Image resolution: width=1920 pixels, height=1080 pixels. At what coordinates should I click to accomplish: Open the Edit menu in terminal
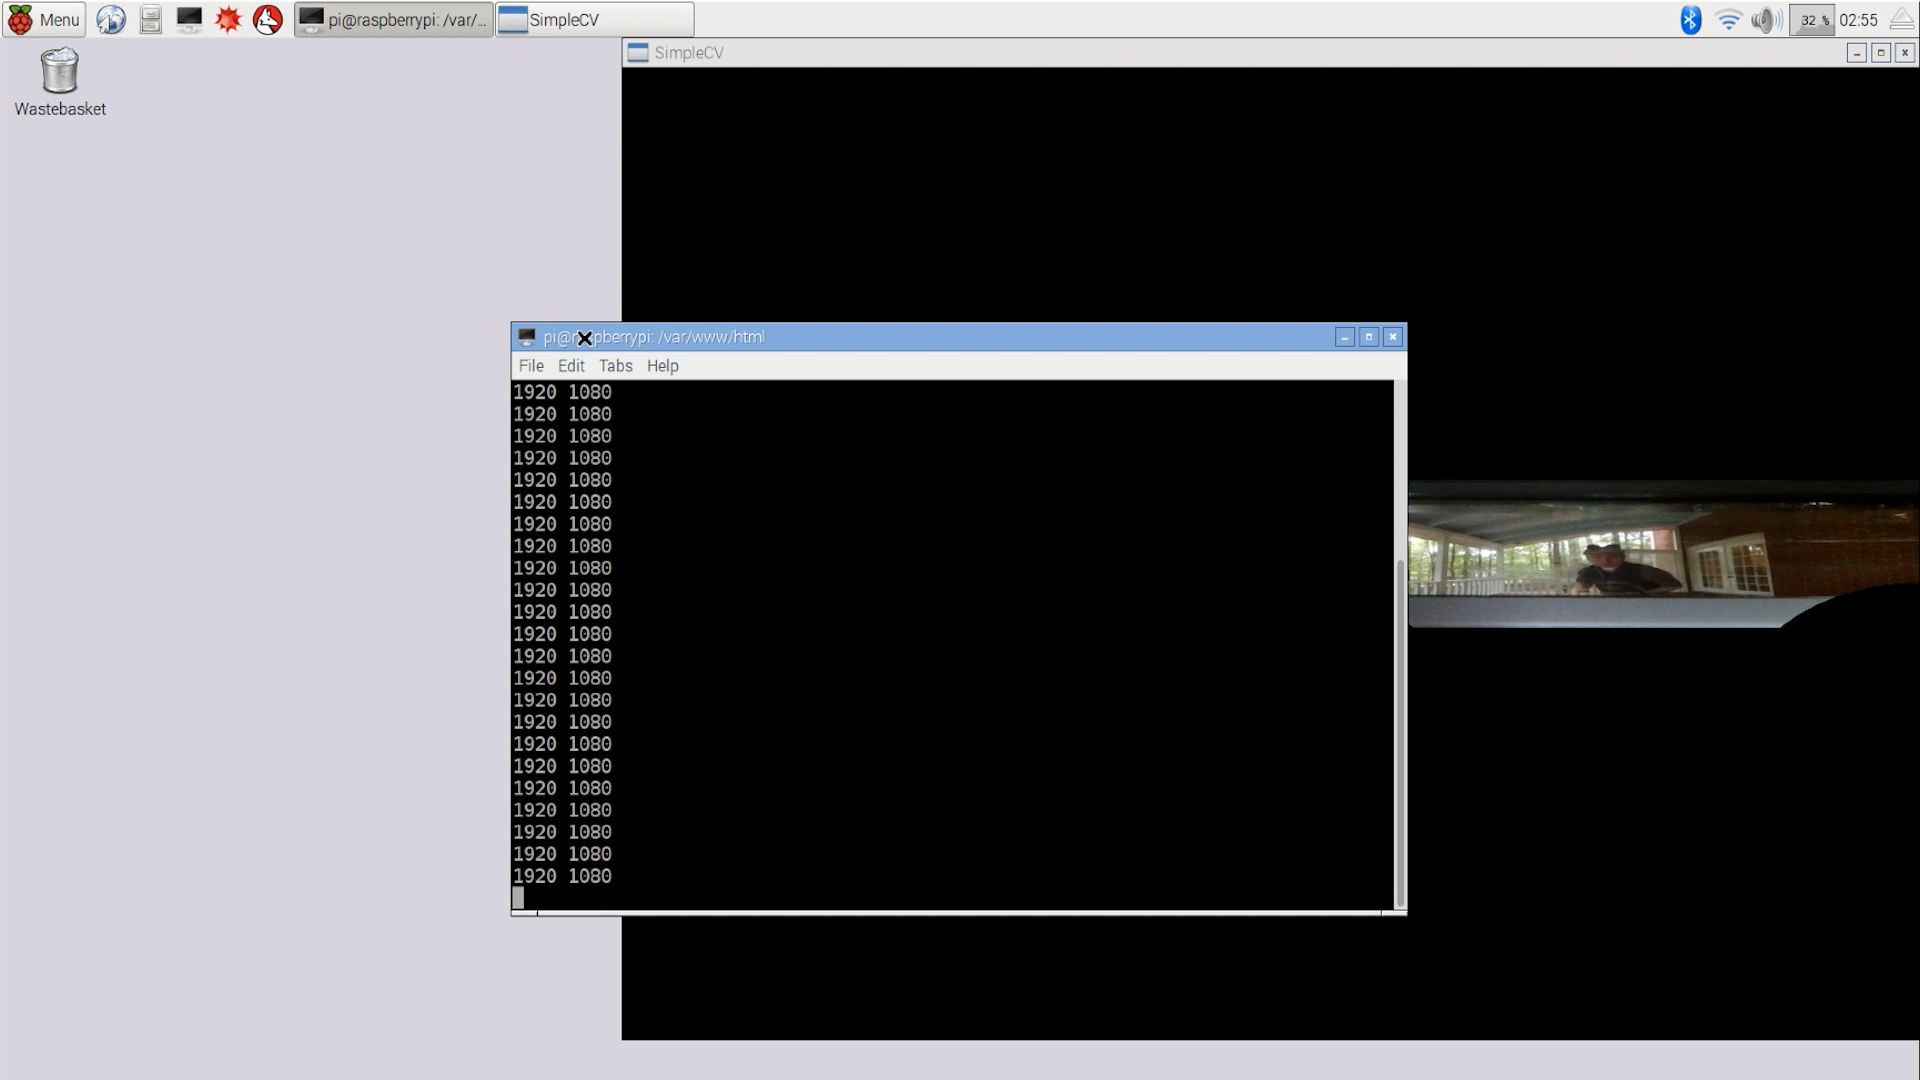[x=571, y=366]
